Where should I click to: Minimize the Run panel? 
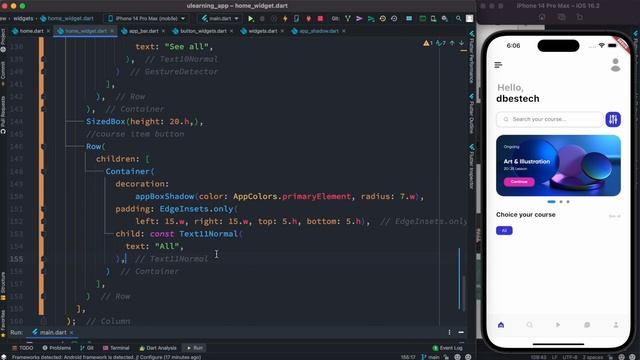[x=461, y=332]
